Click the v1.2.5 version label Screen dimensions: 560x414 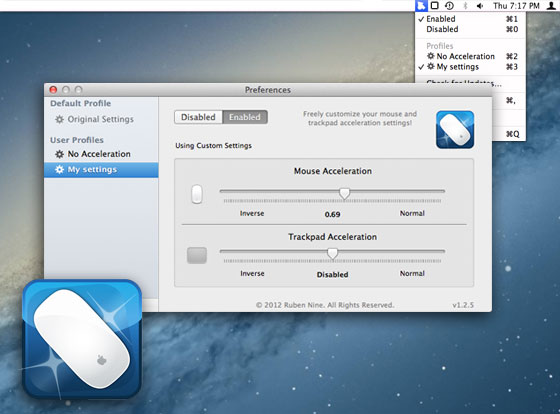[463, 305]
